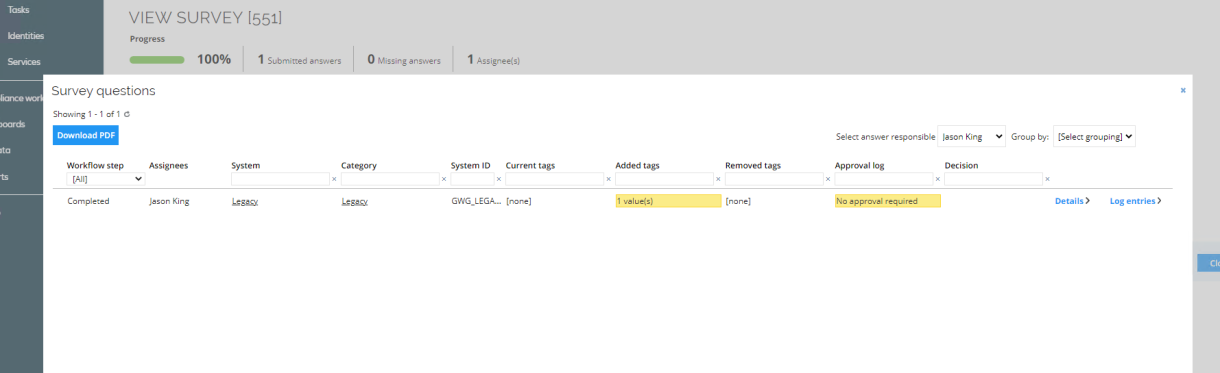The width and height of the screenshot is (1220, 373).
Task: Open the Workflow step filter dropdown
Action: pyautogui.click(x=105, y=179)
